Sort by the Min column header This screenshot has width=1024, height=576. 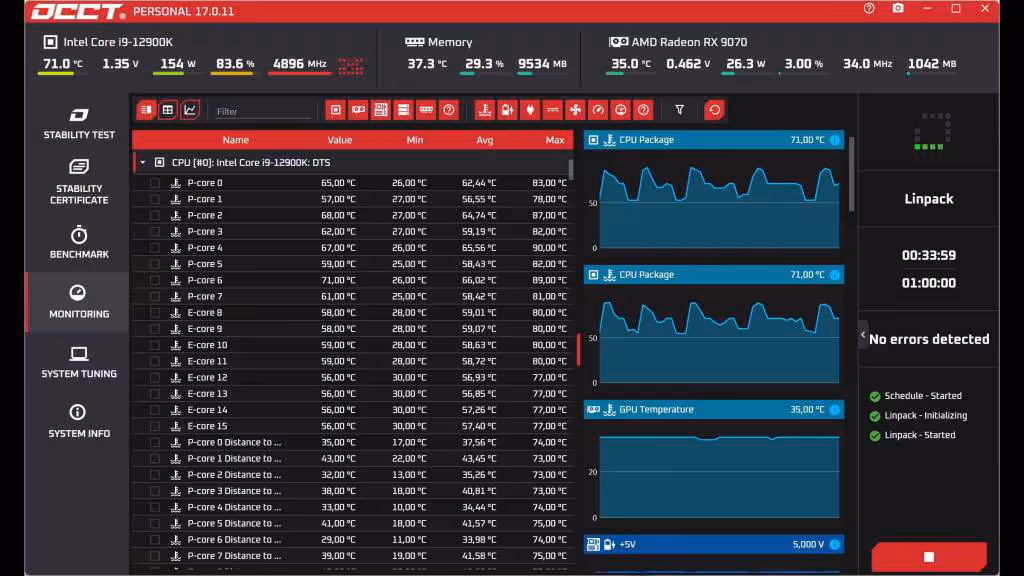[x=415, y=140]
